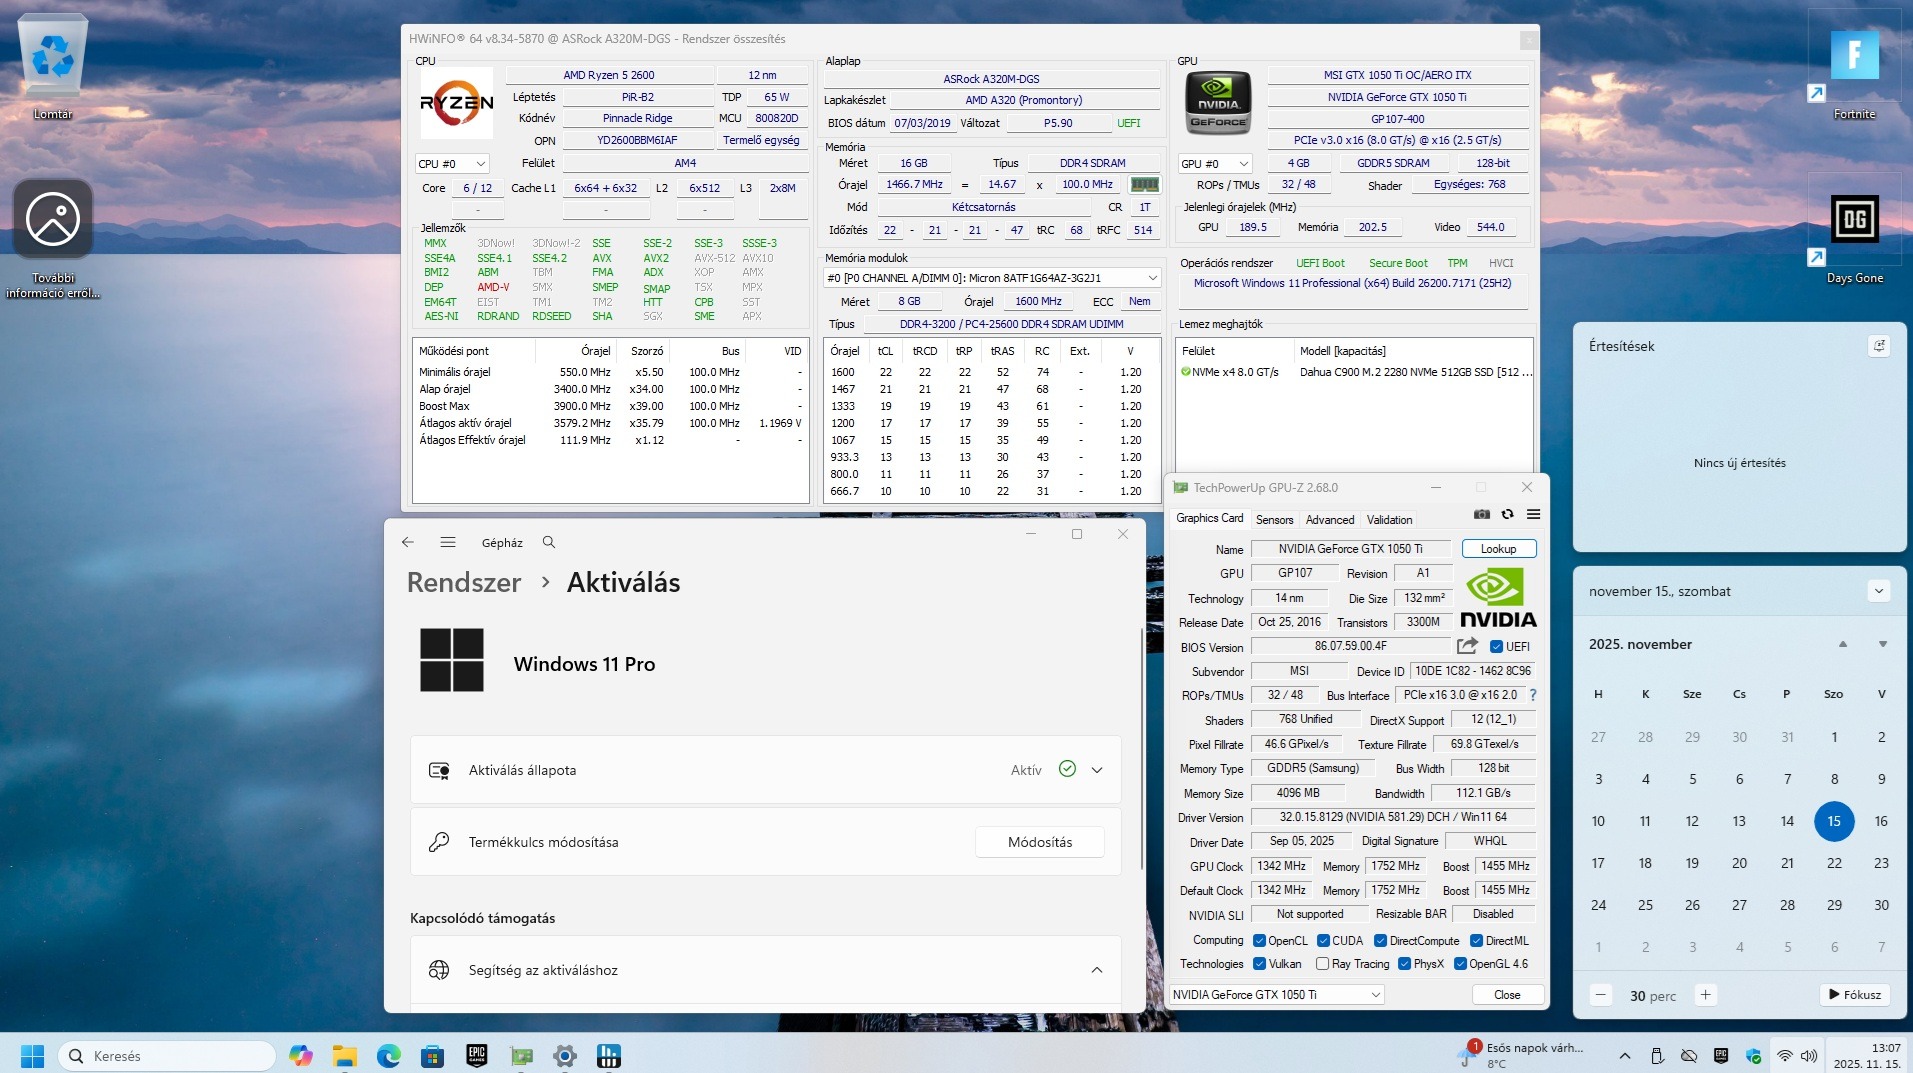Click the BIOS share/export icon in GPU-Z
The height and width of the screenshot is (1073, 1913).
click(x=1467, y=646)
